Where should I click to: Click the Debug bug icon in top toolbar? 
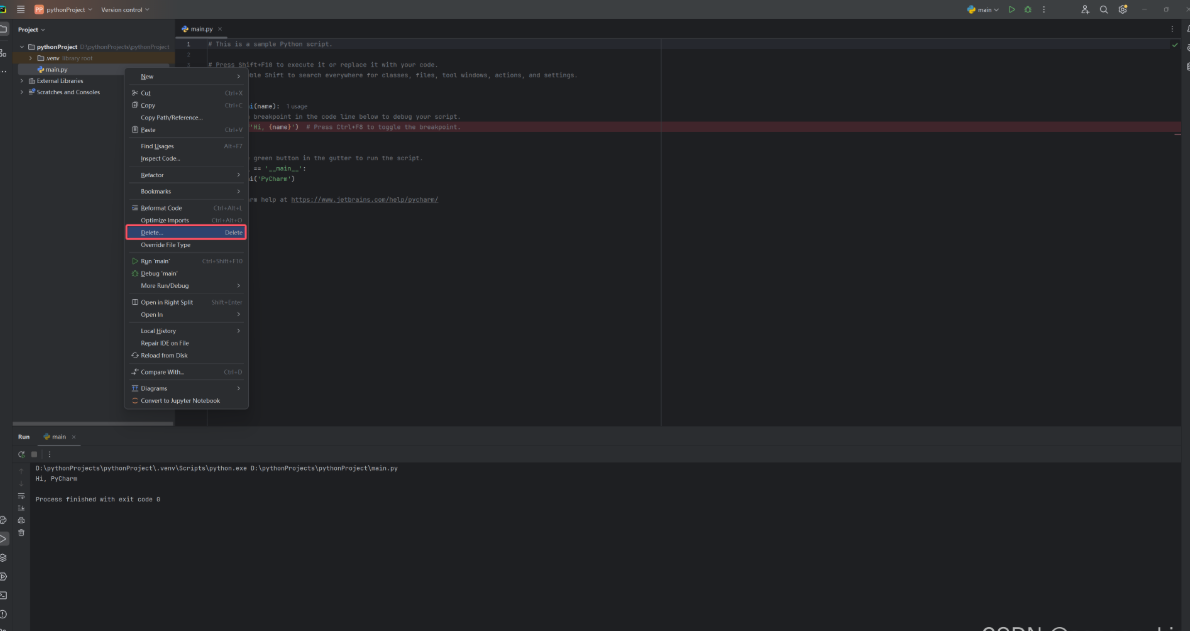(1027, 9)
